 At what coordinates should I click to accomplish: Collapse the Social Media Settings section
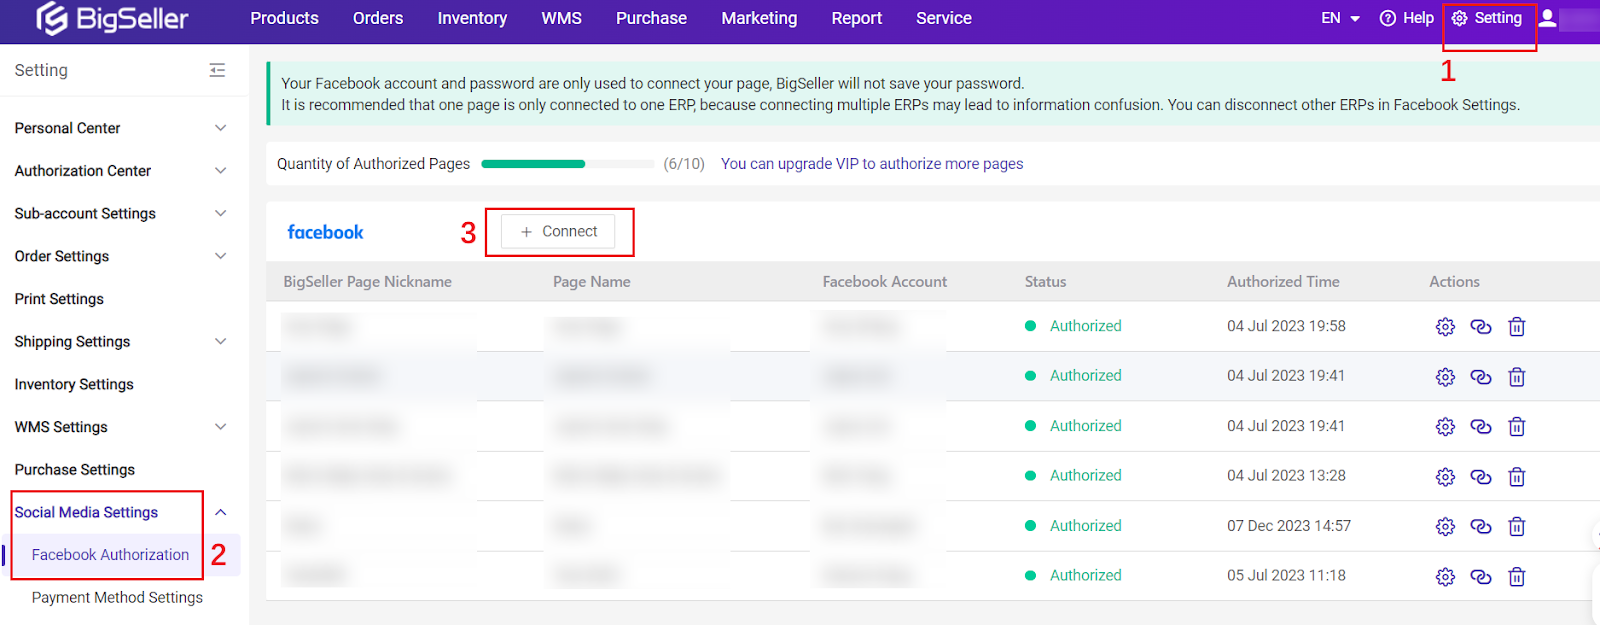(221, 512)
